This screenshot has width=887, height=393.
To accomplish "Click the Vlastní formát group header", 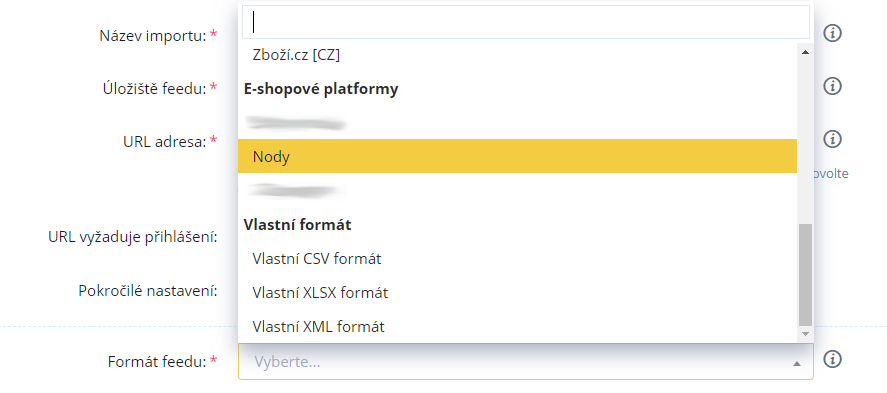I will point(298,224).
